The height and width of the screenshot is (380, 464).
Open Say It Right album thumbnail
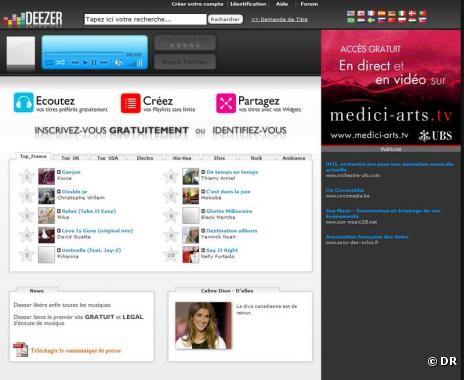(x=191, y=255)
